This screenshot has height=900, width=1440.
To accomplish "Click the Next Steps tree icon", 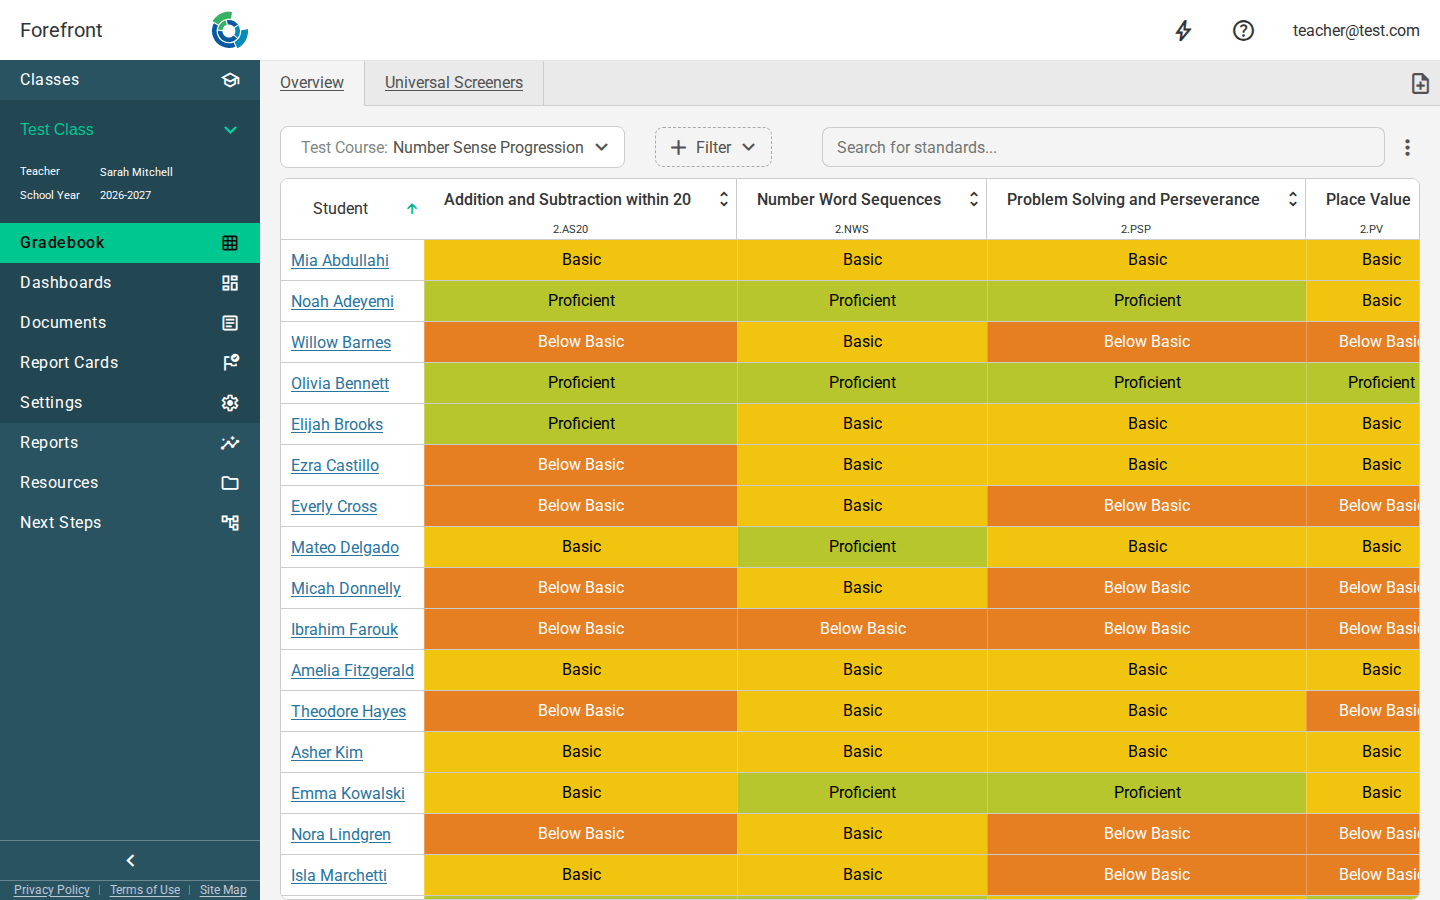I will pyautogui.click(x=230, y=522).
